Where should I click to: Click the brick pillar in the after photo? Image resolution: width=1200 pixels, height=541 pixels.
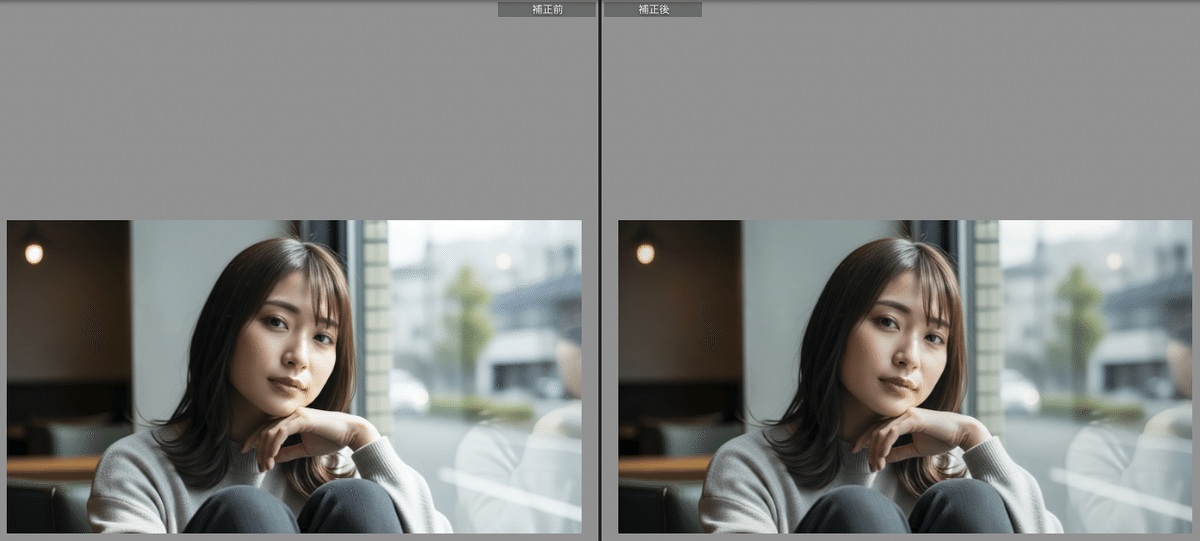pos(987,320)
